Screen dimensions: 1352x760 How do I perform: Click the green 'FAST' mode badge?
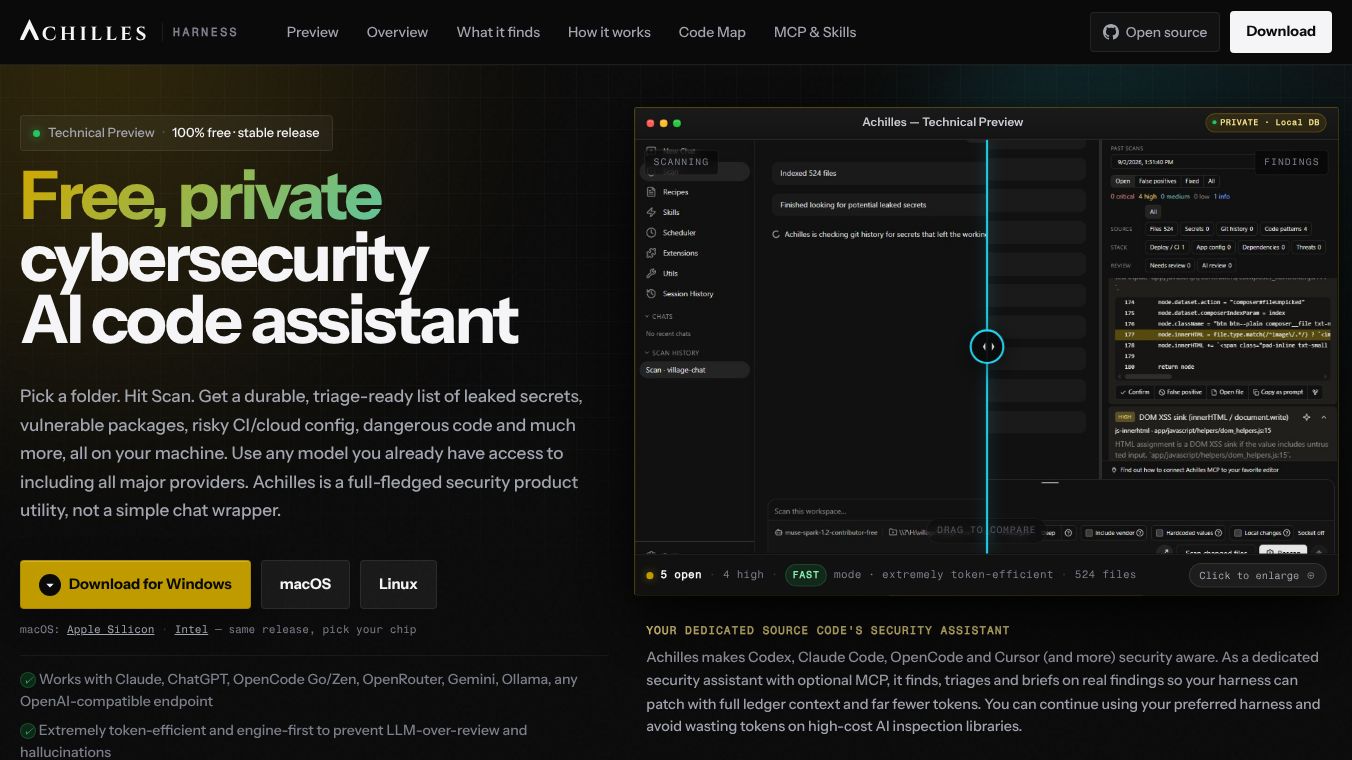coord(806,575)
